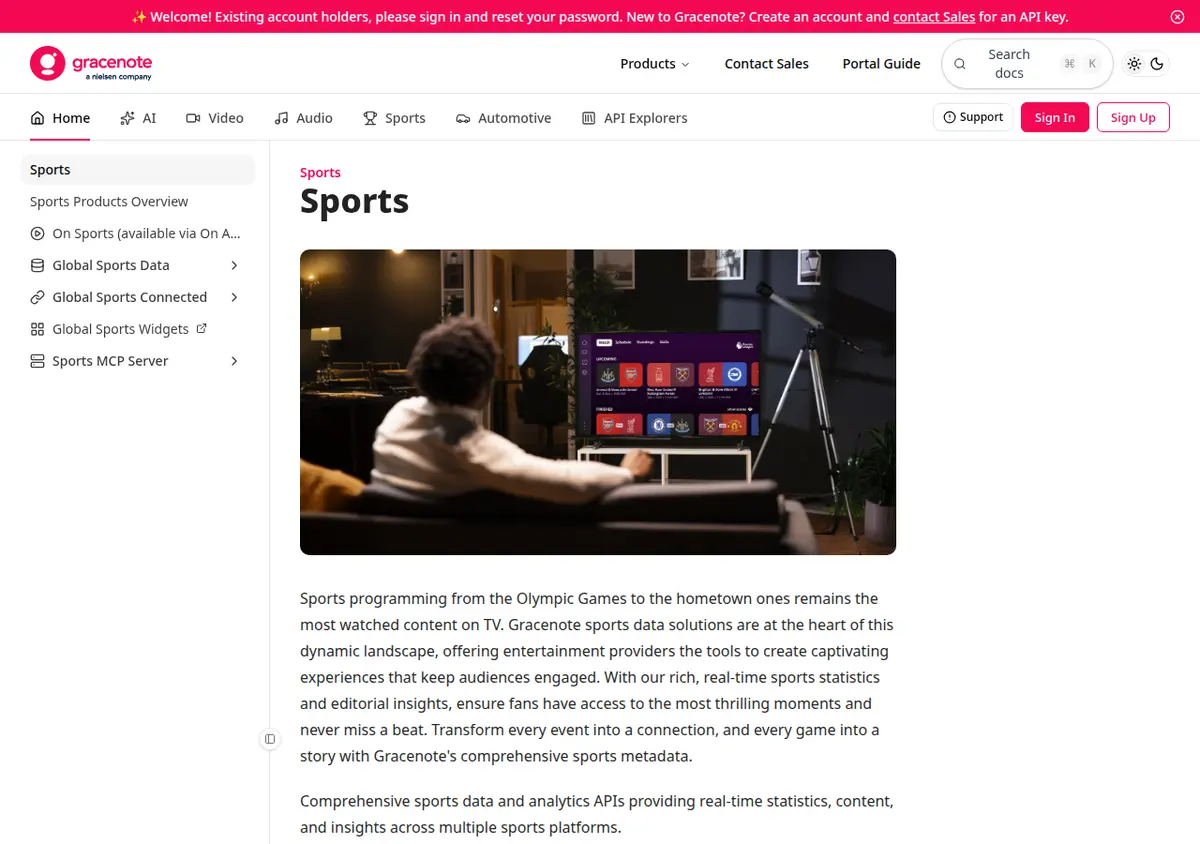The width and height of the screenshot is (1200, 844).
Task: Expand the Sports MCP Server chevron
Action: click(x=234, y=362)
